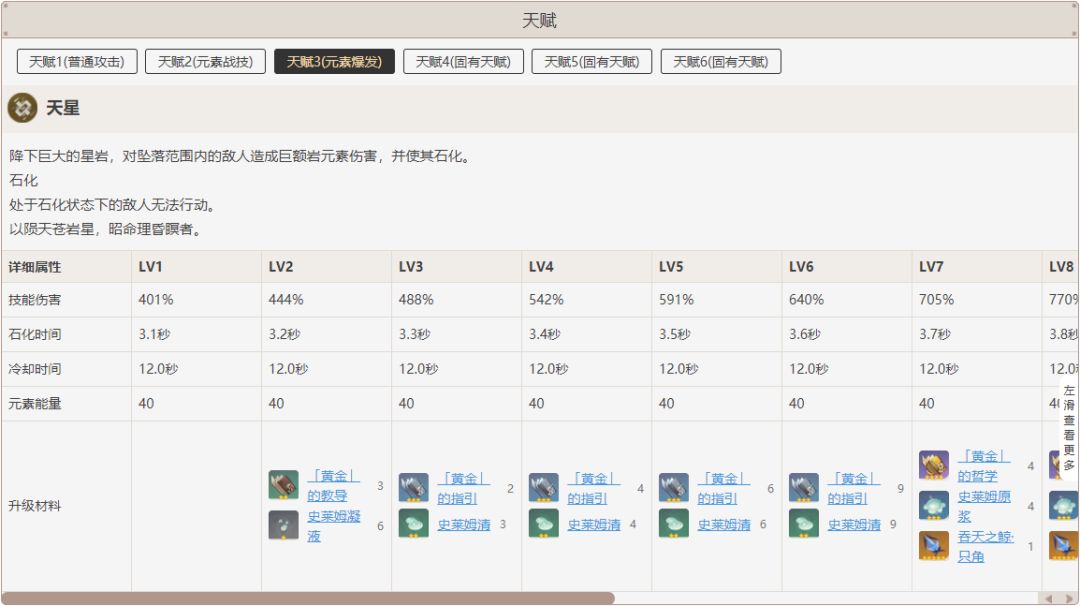
Task: Click the 元素能量 row label
Action: click(x=34, y=403)
